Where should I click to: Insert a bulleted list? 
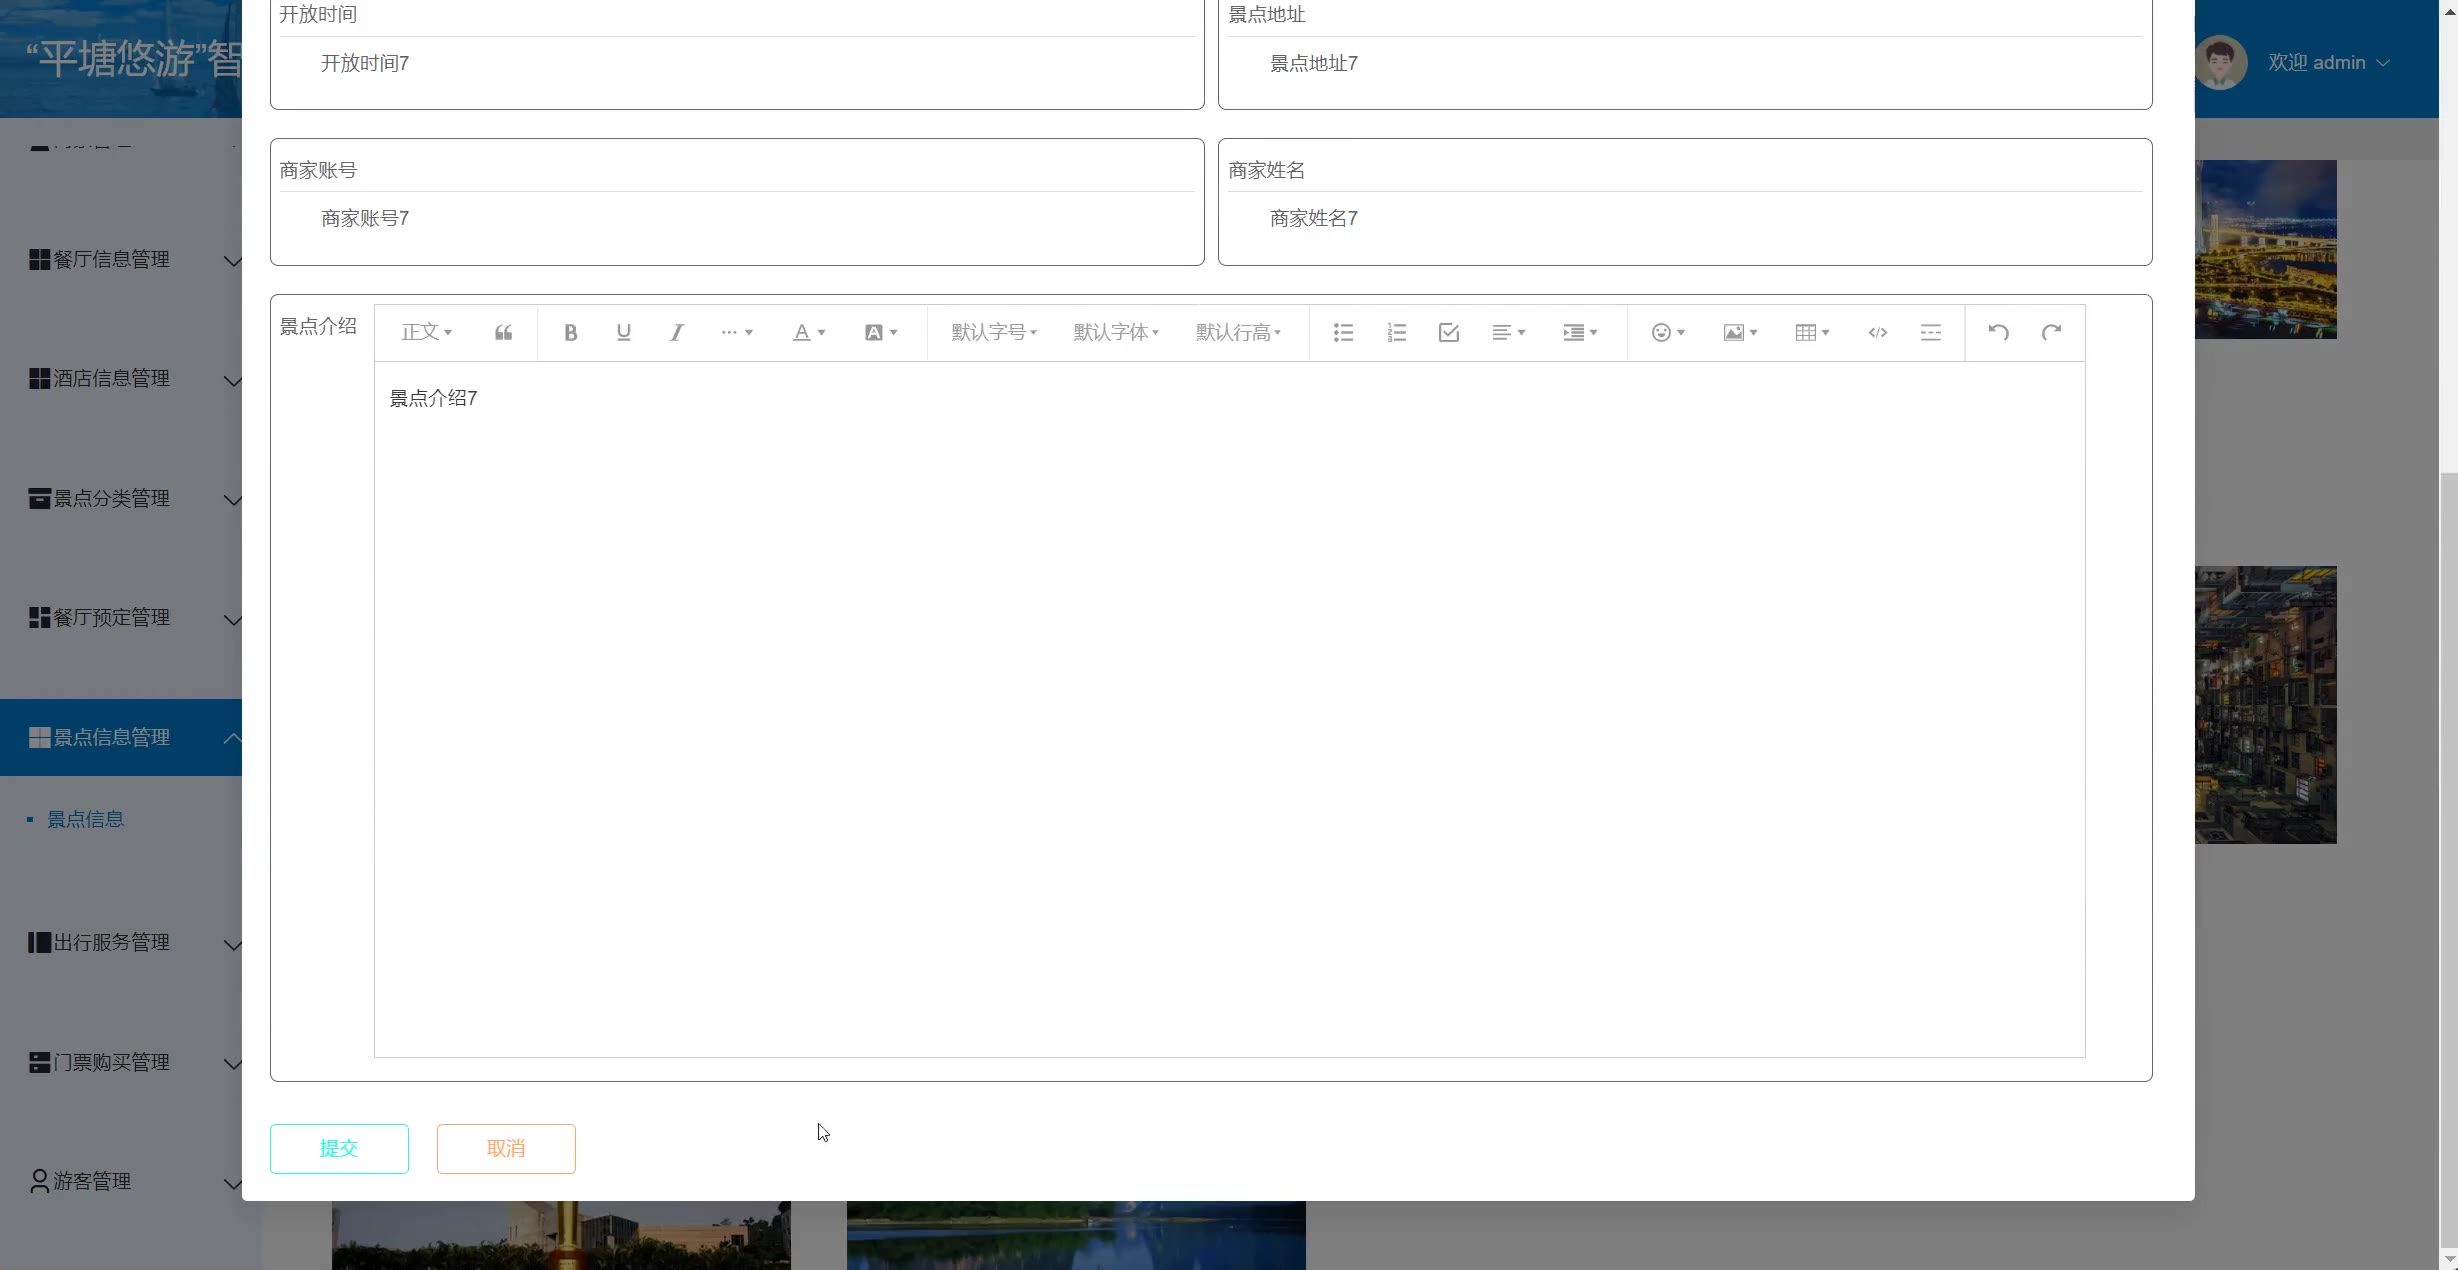[1343, 333]
